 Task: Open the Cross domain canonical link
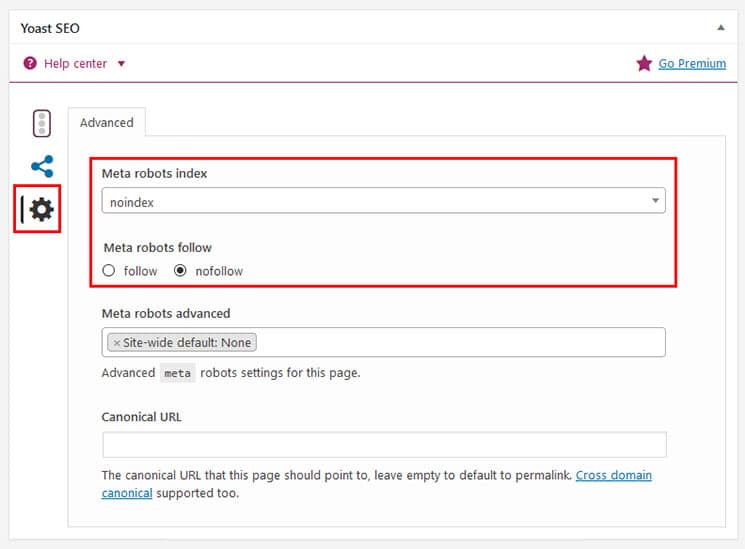point(614,475)
